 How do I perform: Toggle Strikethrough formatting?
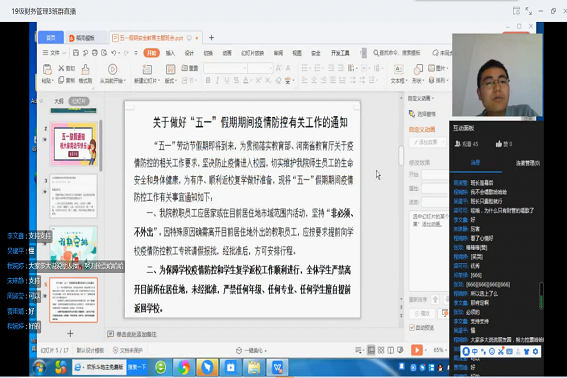pyautogui.click(x=236, y=80)
